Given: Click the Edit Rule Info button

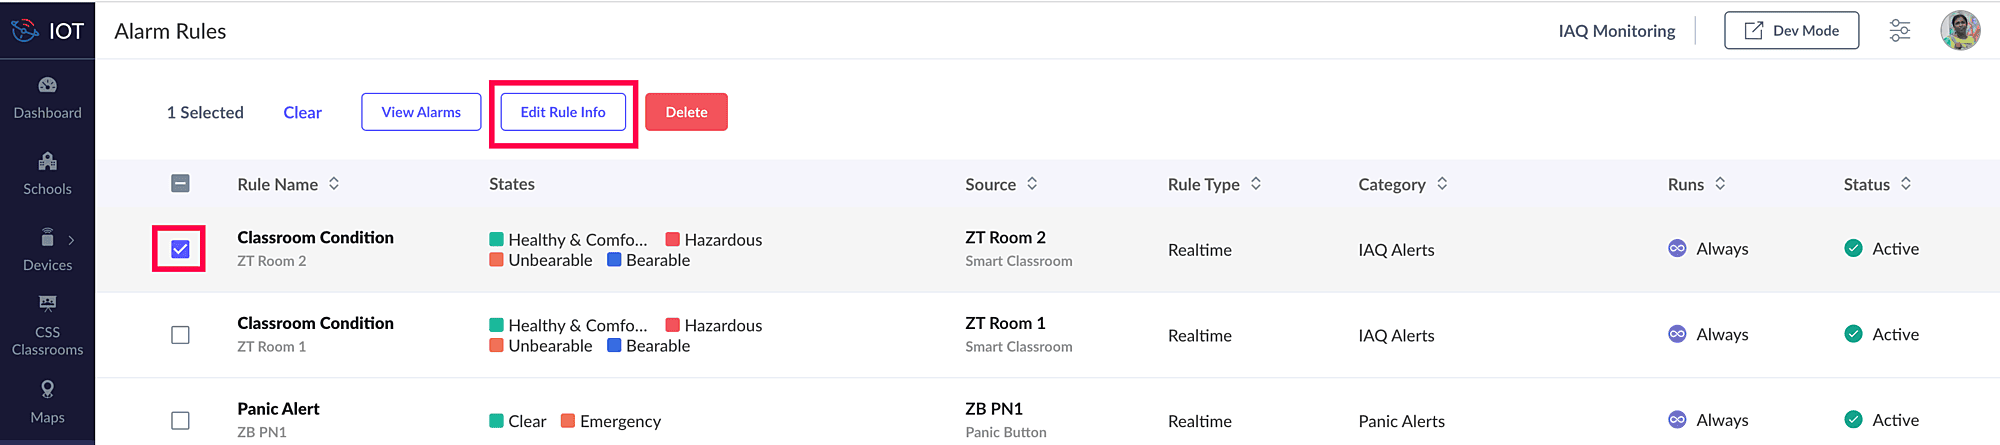Looking at the screenshot, I should click(563, 112).
